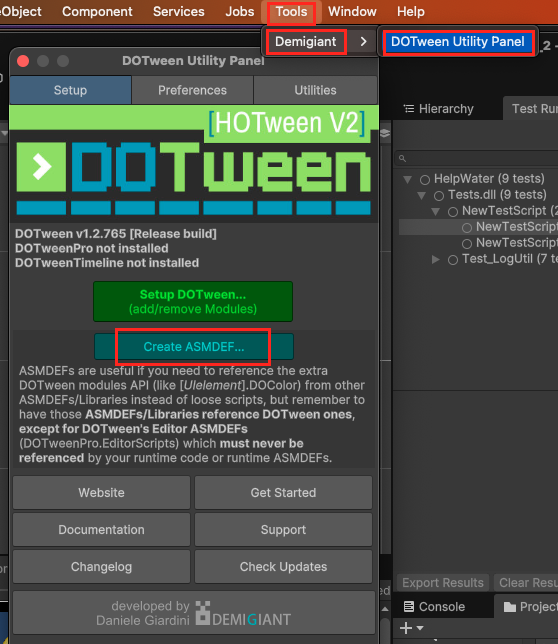Switch to the Setup tab

[70, 90]
